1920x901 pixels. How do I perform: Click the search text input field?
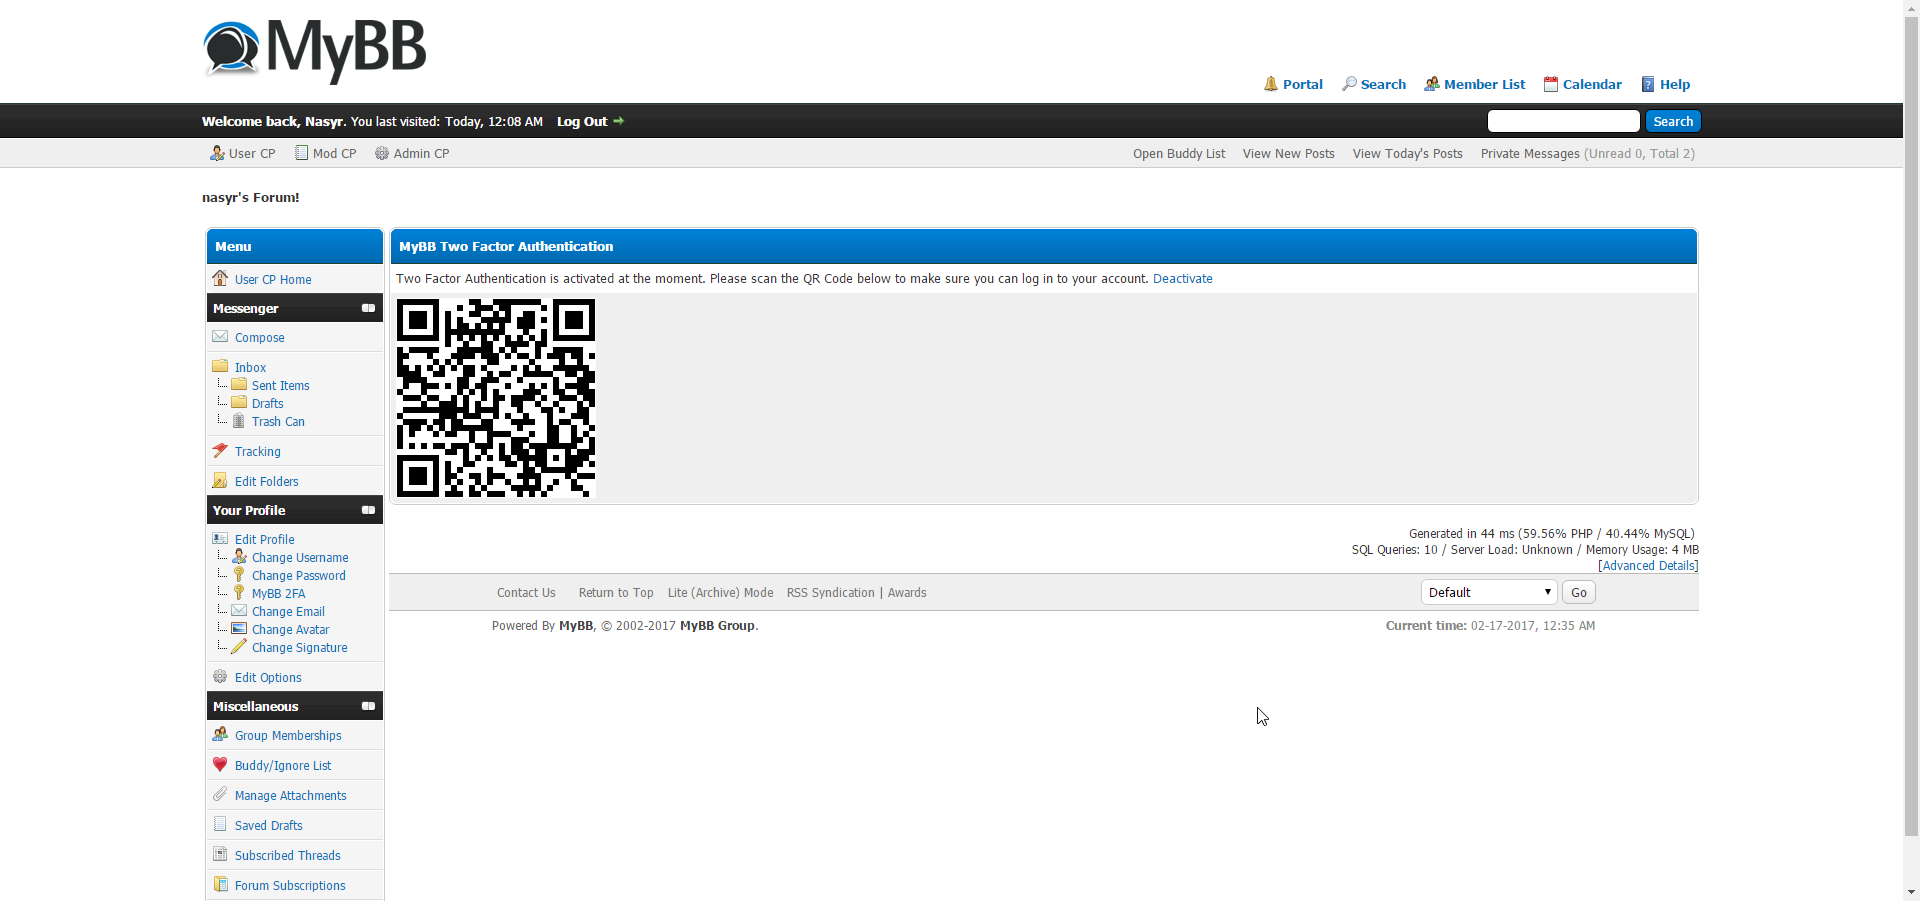pos(1563,121)
